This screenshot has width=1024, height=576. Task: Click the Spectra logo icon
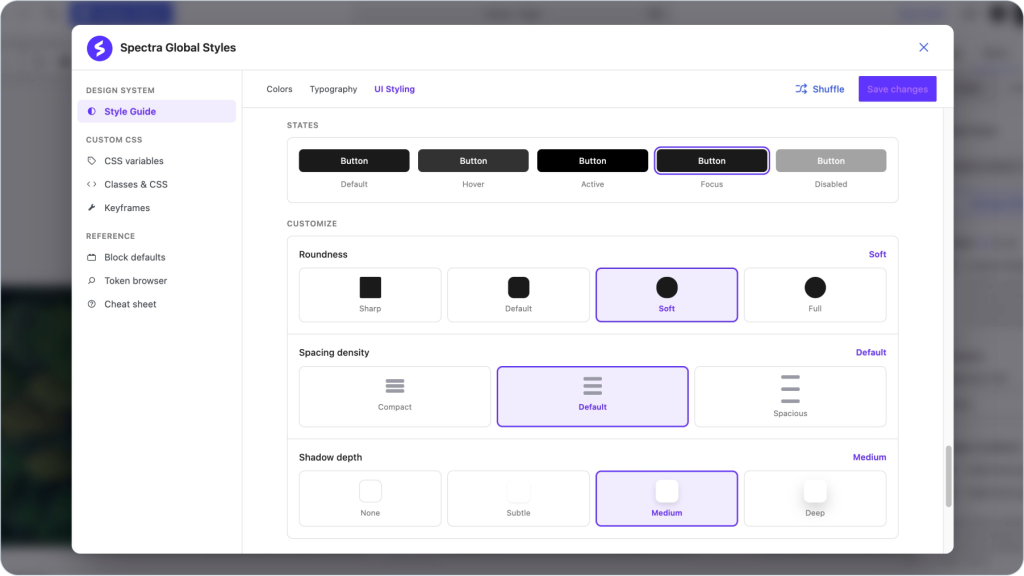(99, 48)
